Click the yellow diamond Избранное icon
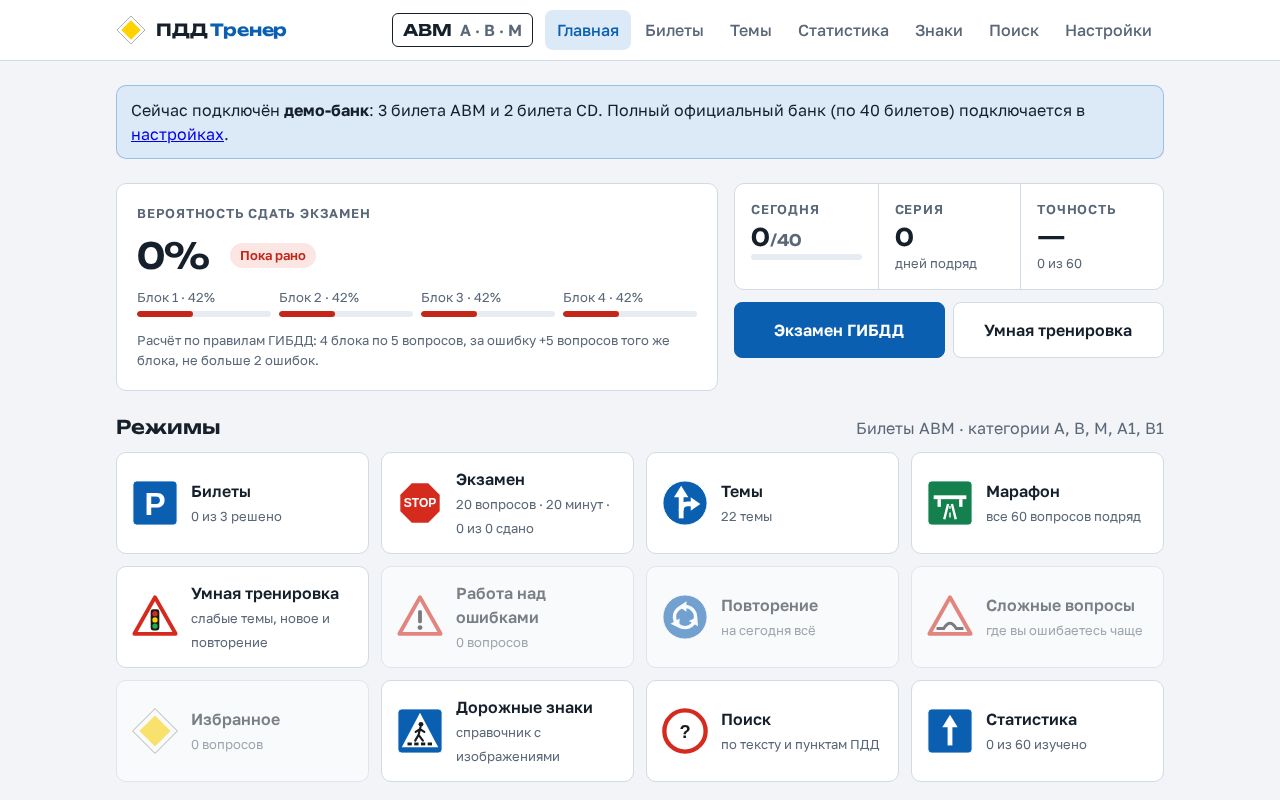This screenshot has height=800, width=1280. click(x=155, y=731)
